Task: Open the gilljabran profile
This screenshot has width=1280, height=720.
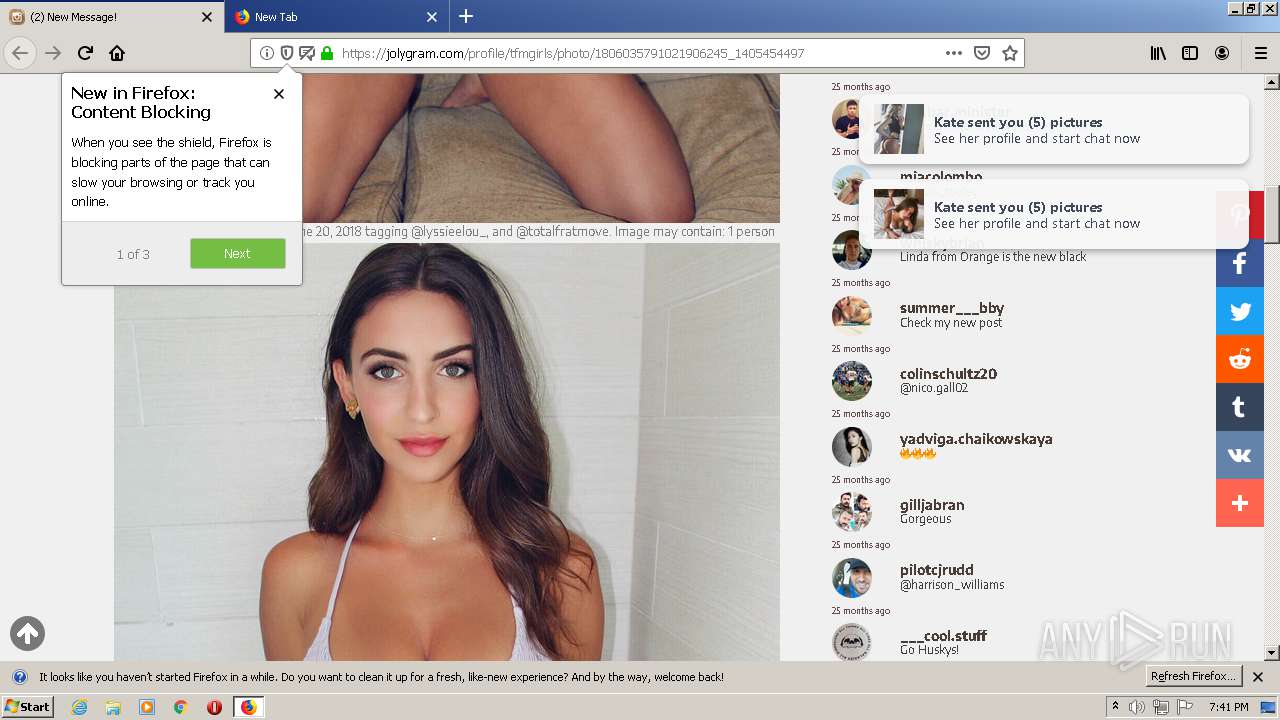Action: point(932,505)
